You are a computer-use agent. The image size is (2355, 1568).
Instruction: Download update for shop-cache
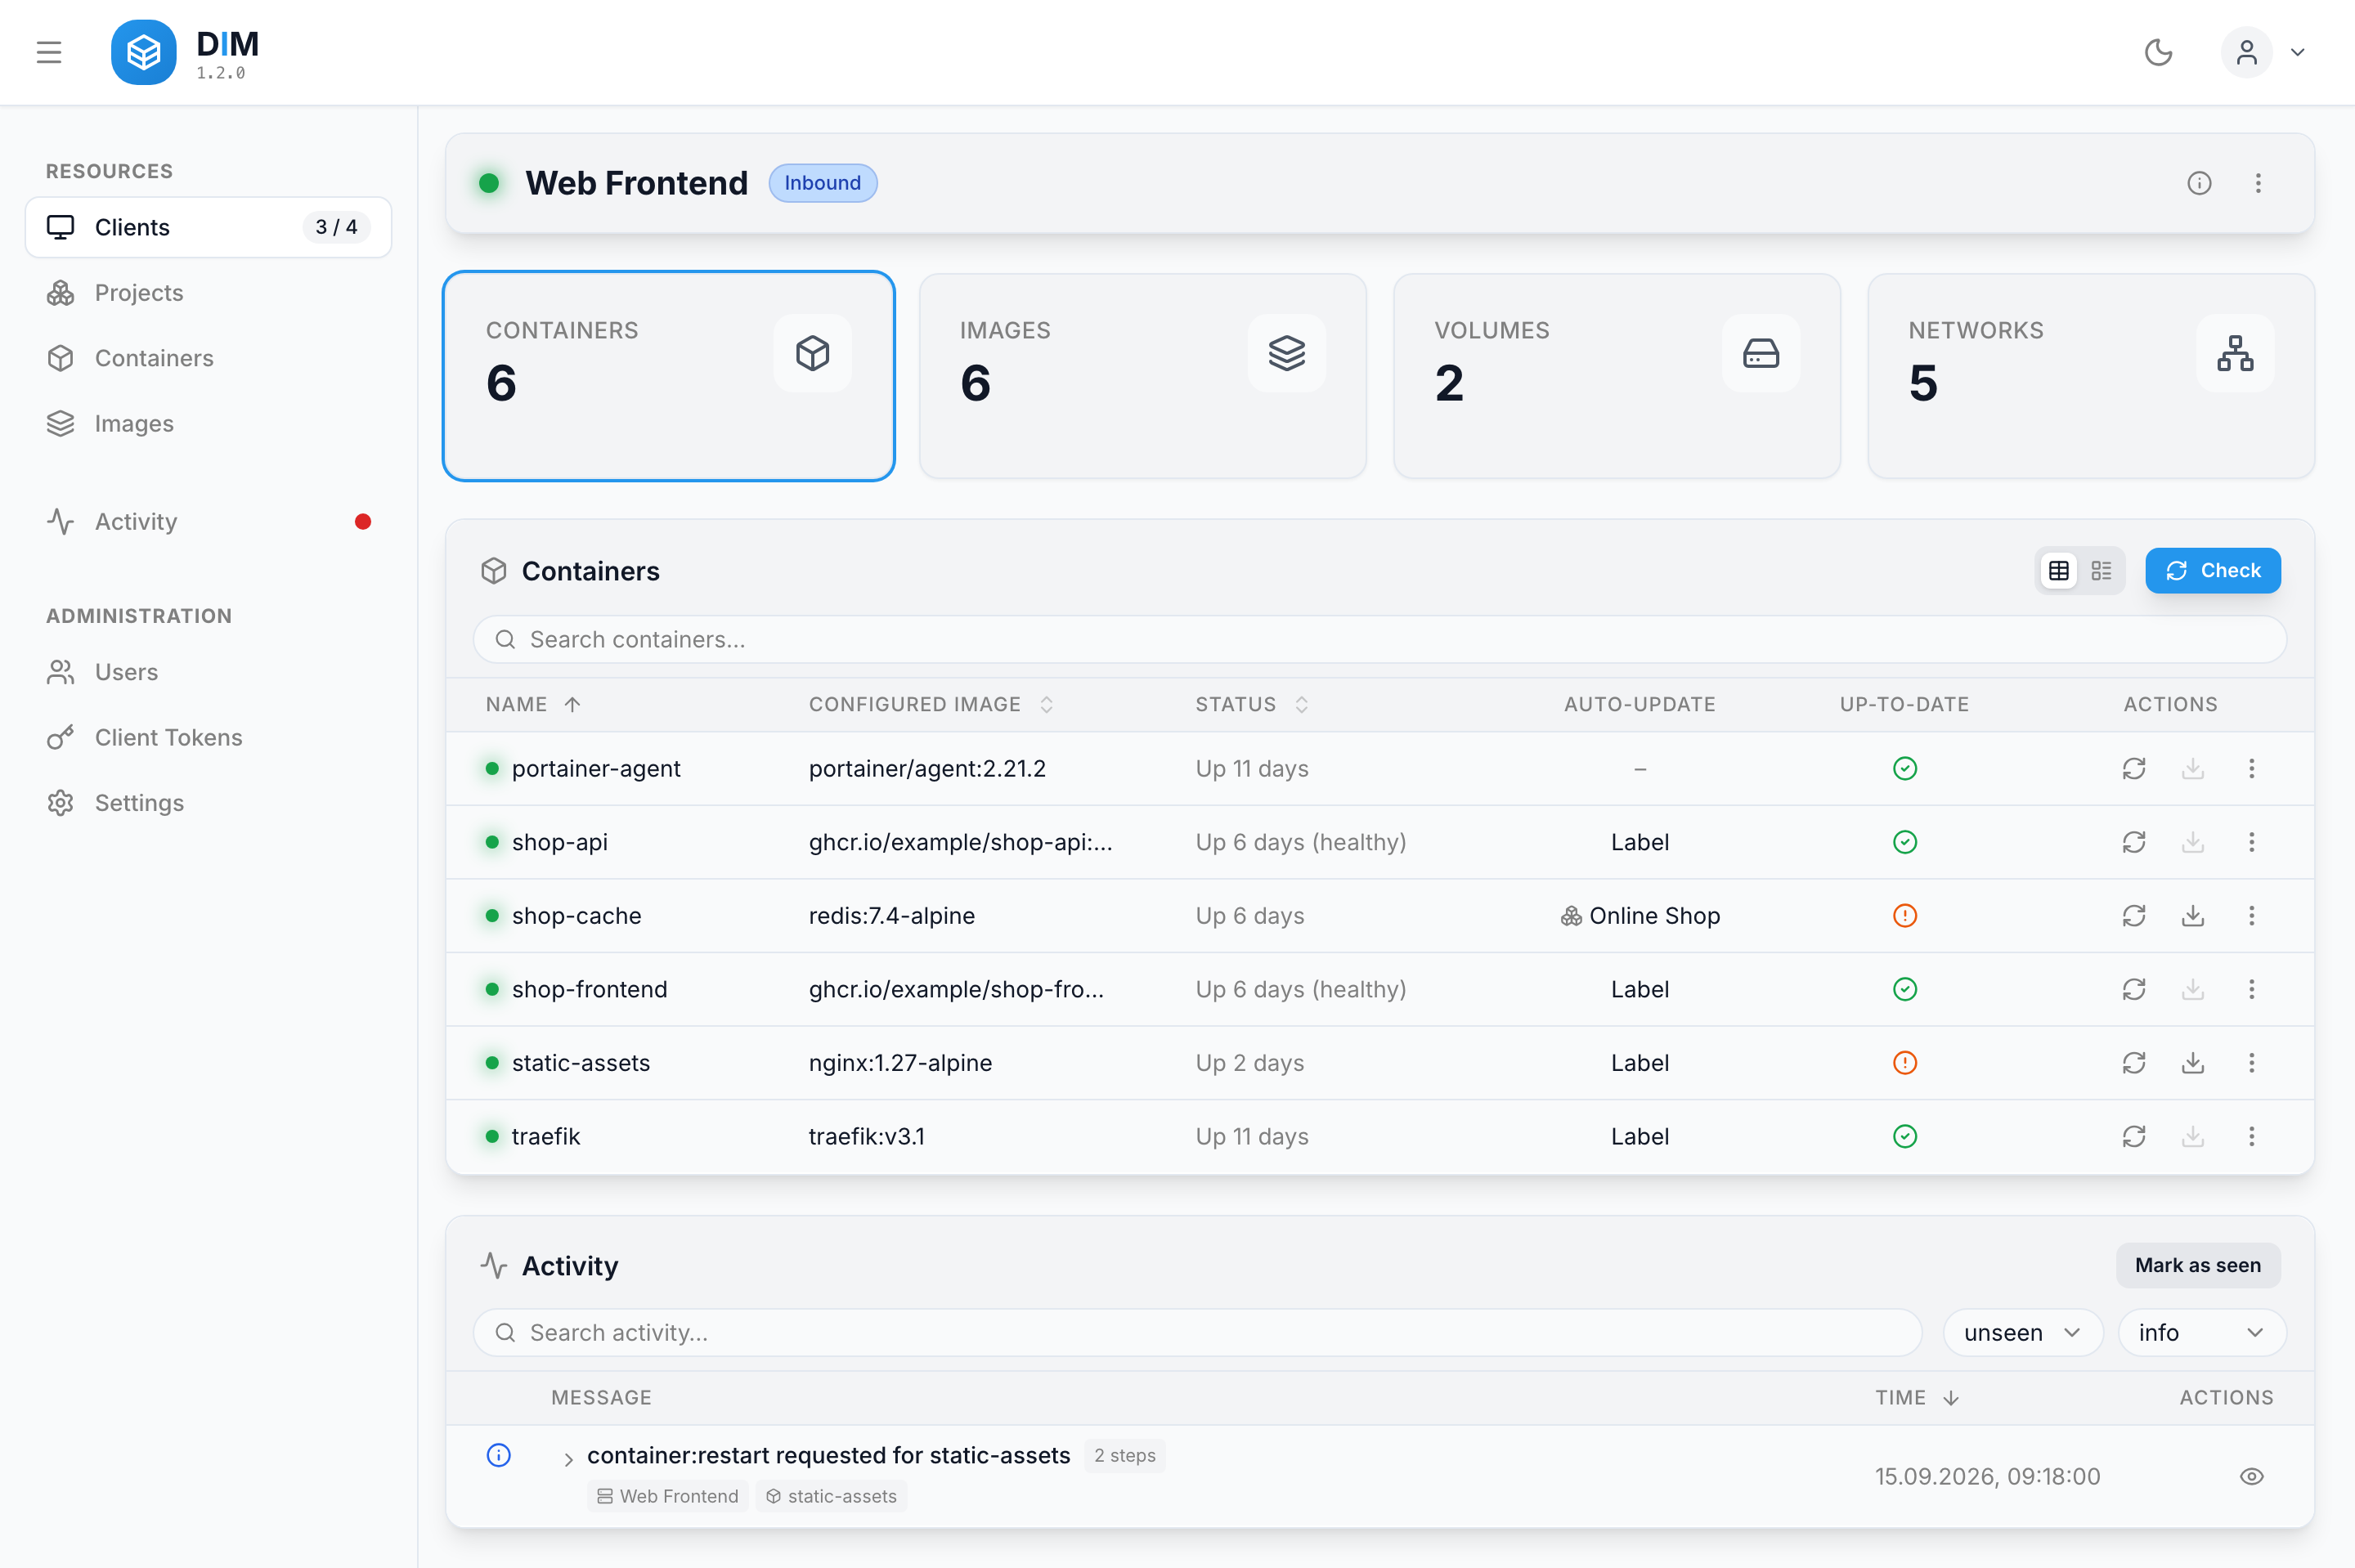[2193, 915]
